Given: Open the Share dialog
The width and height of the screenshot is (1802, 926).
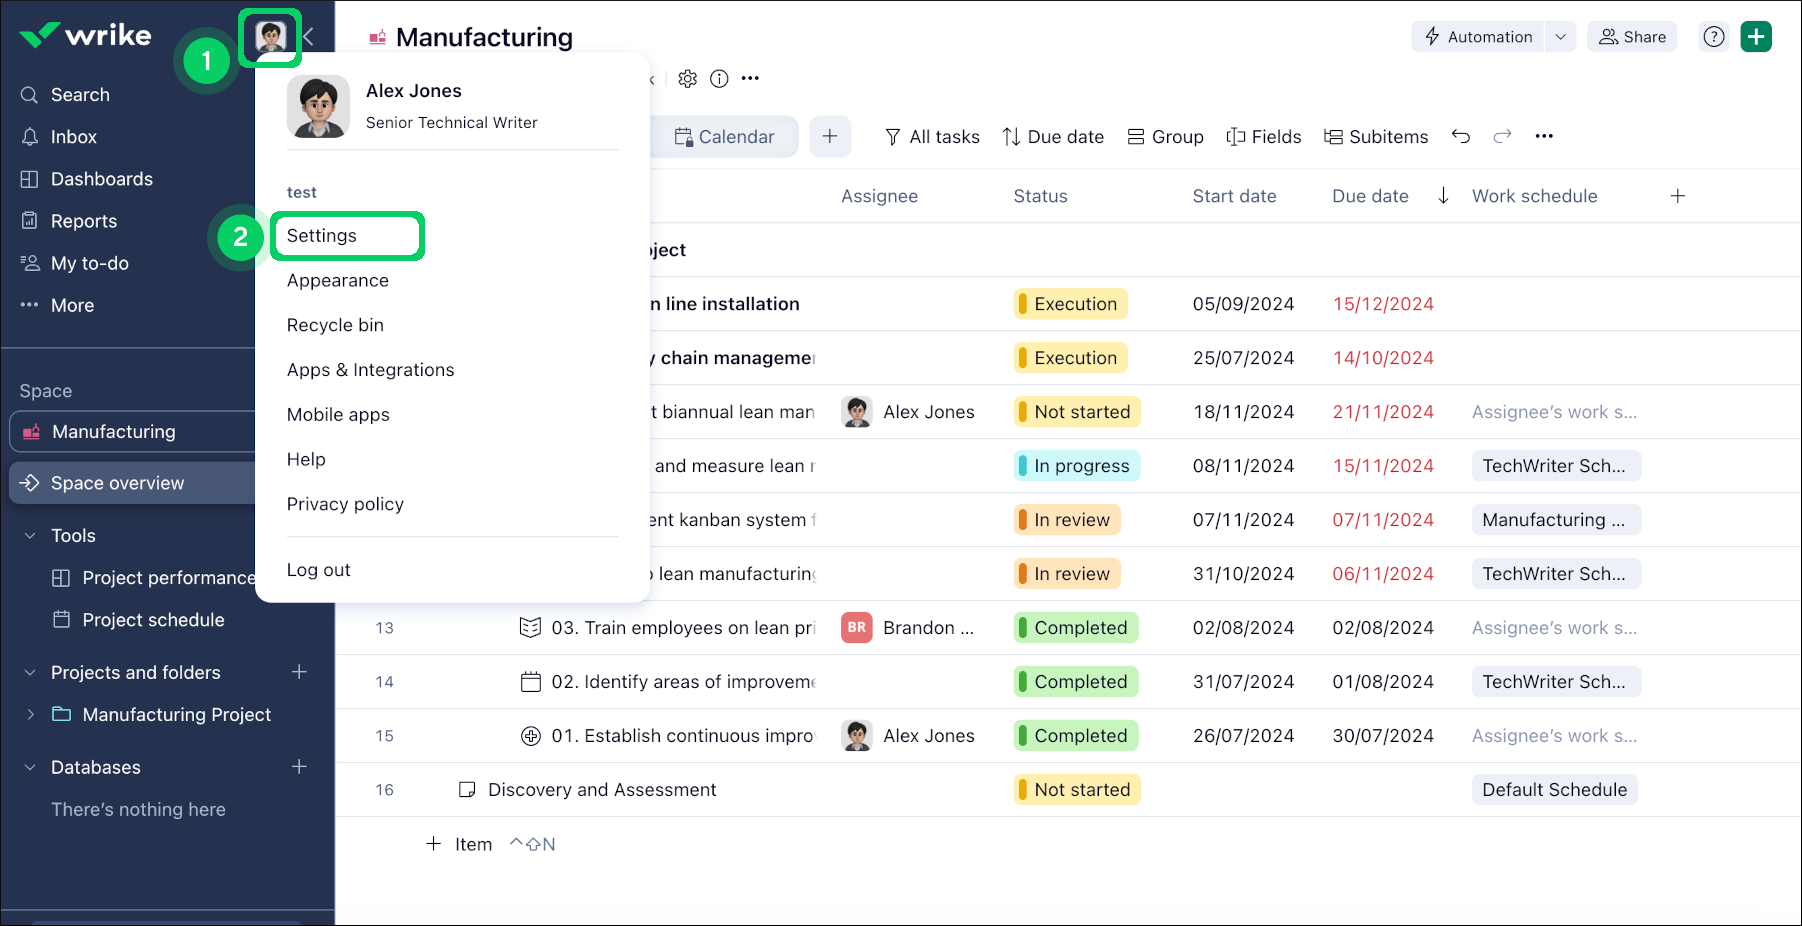Looking at the screenshot, I should click(x=1631, y=36).
